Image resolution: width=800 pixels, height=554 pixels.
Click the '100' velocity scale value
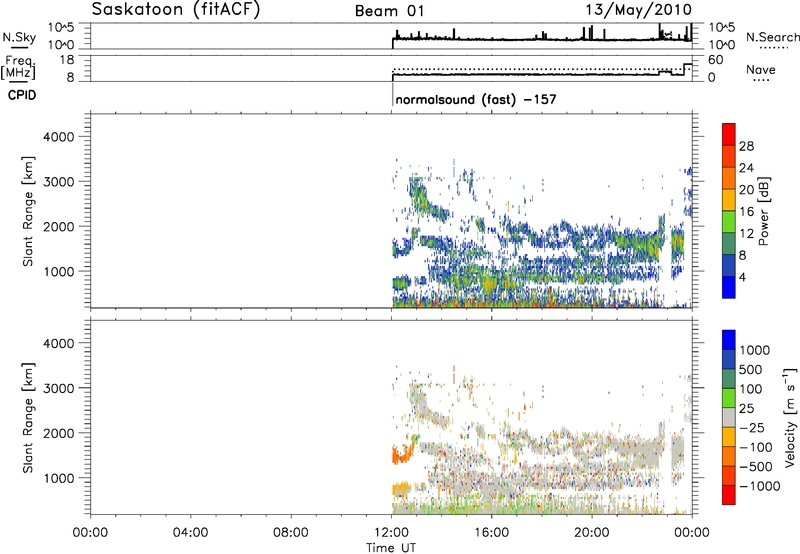pyautogui.click(x=751, y=389)
